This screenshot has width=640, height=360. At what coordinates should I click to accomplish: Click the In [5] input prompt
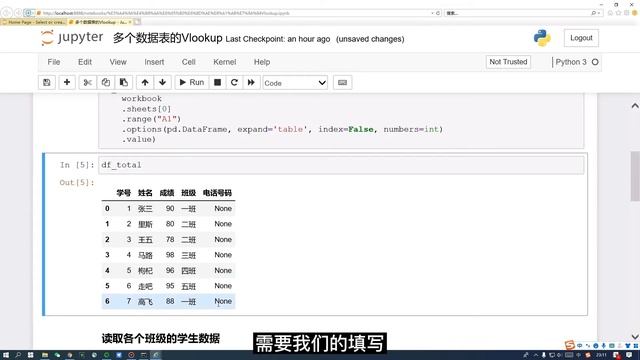click(77, 165)
